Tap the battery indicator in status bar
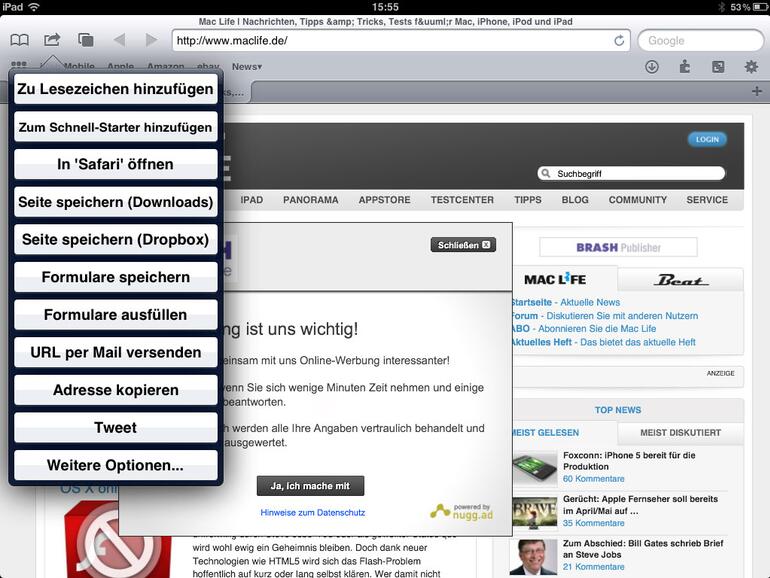The image size is (770, 578). 759,7
